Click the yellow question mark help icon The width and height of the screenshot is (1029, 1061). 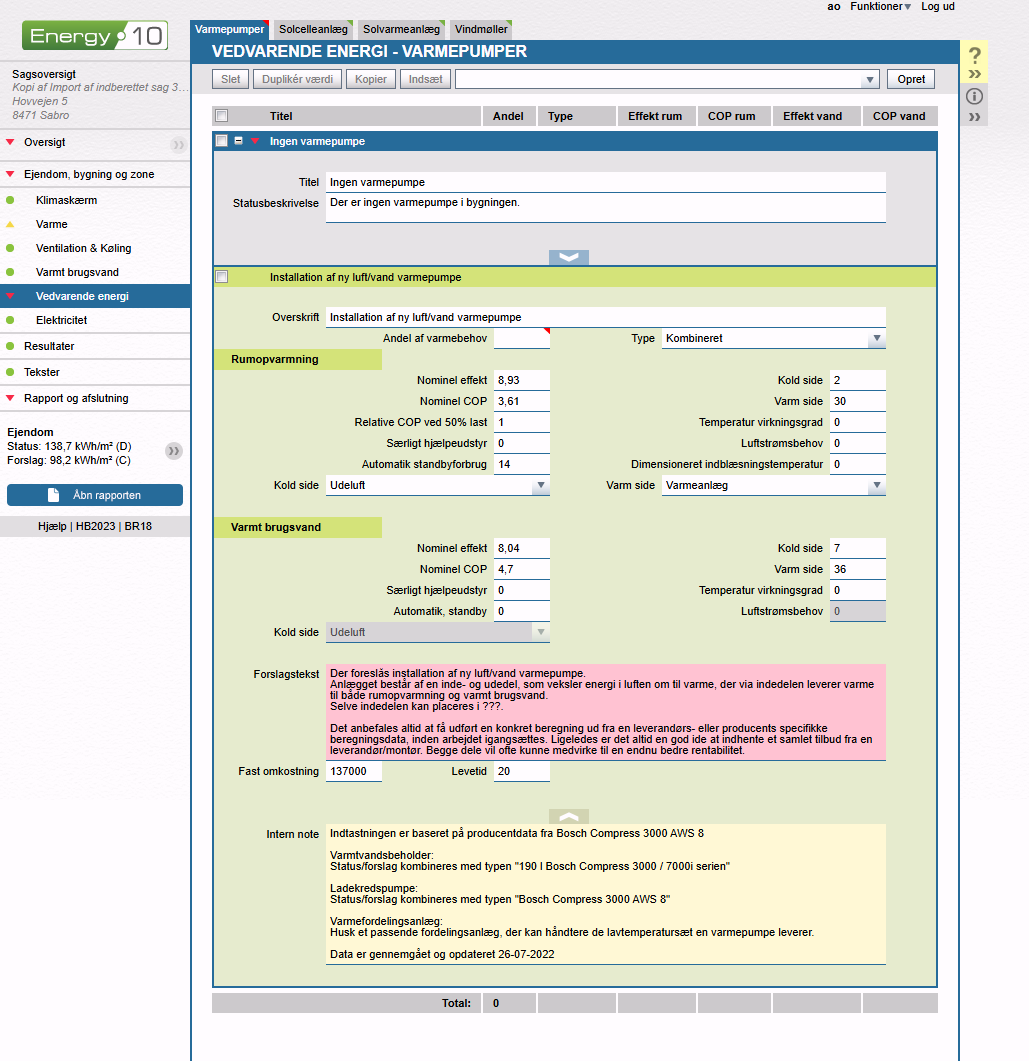[975, 56]
